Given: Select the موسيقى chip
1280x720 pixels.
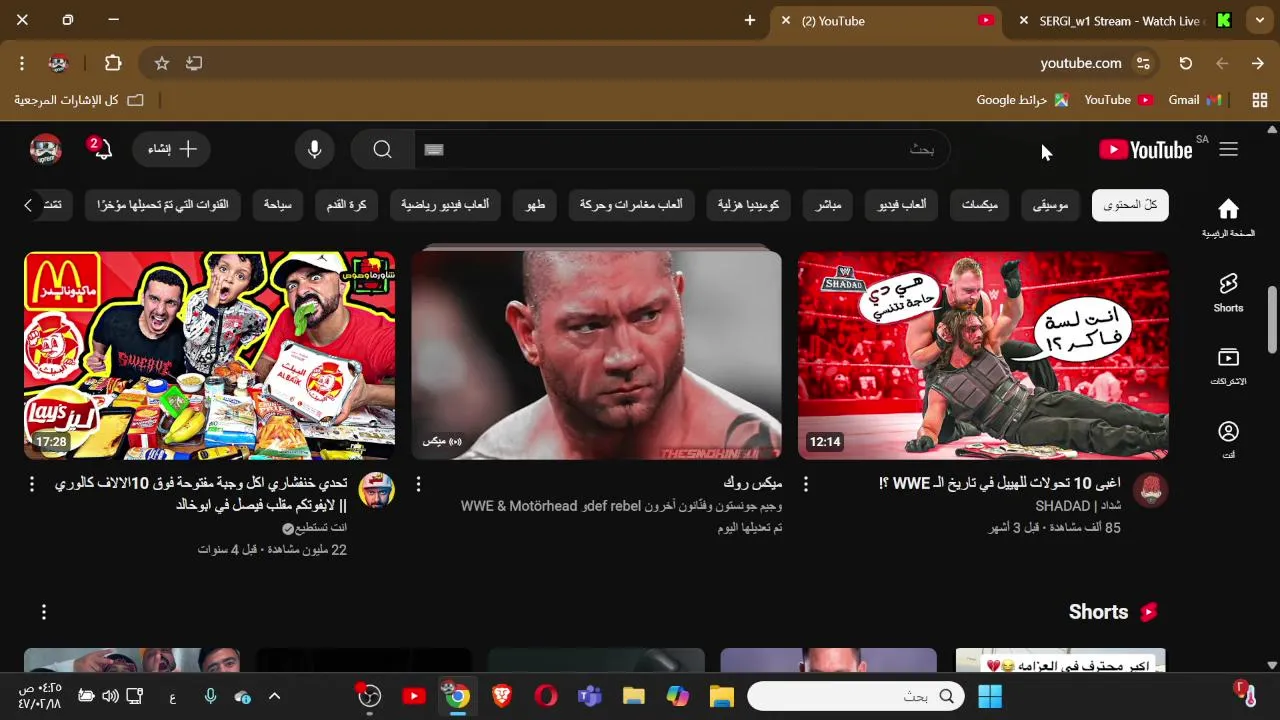Looking at the screenshot, I should coord(1050,205).
